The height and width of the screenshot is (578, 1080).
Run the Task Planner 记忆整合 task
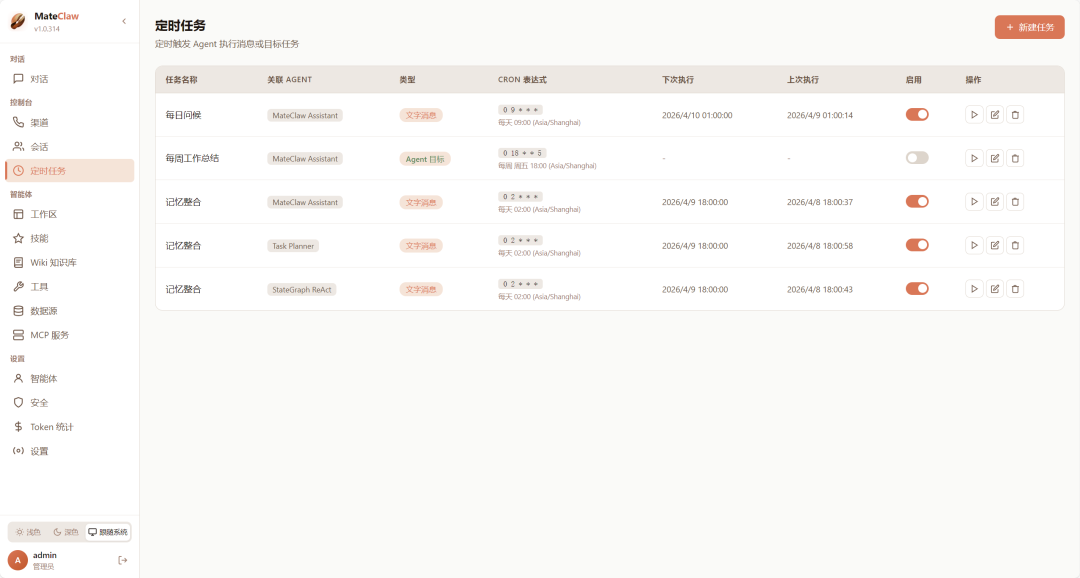[x=974, y=245]
